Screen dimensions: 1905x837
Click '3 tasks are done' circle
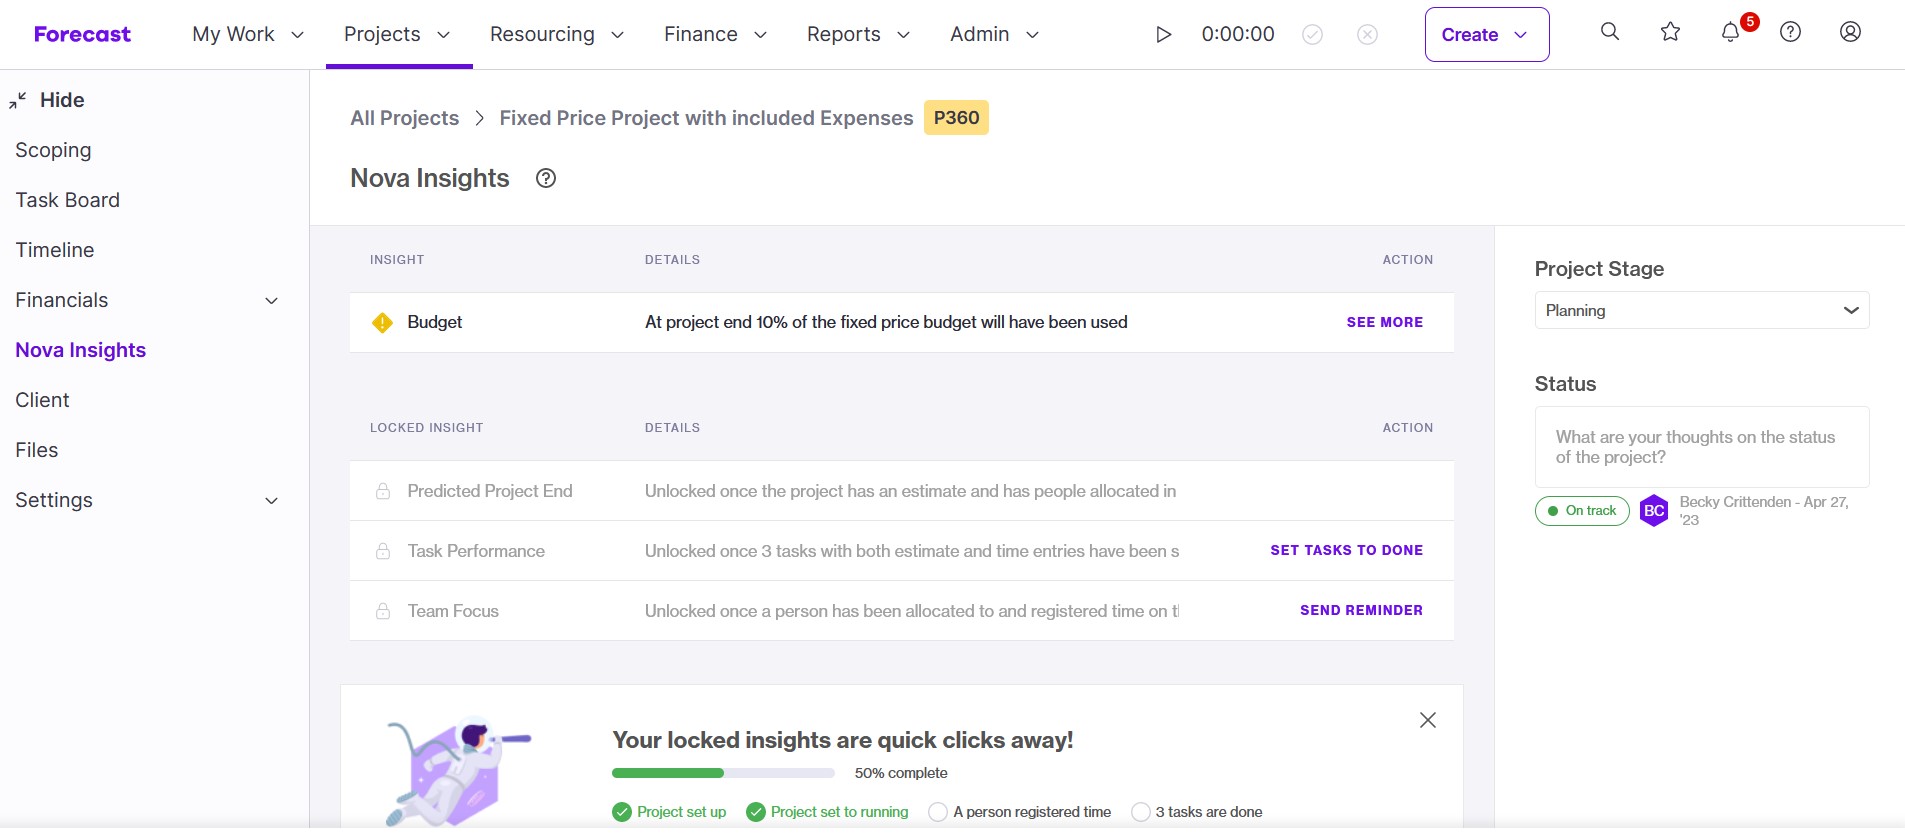coord(1141,812)
